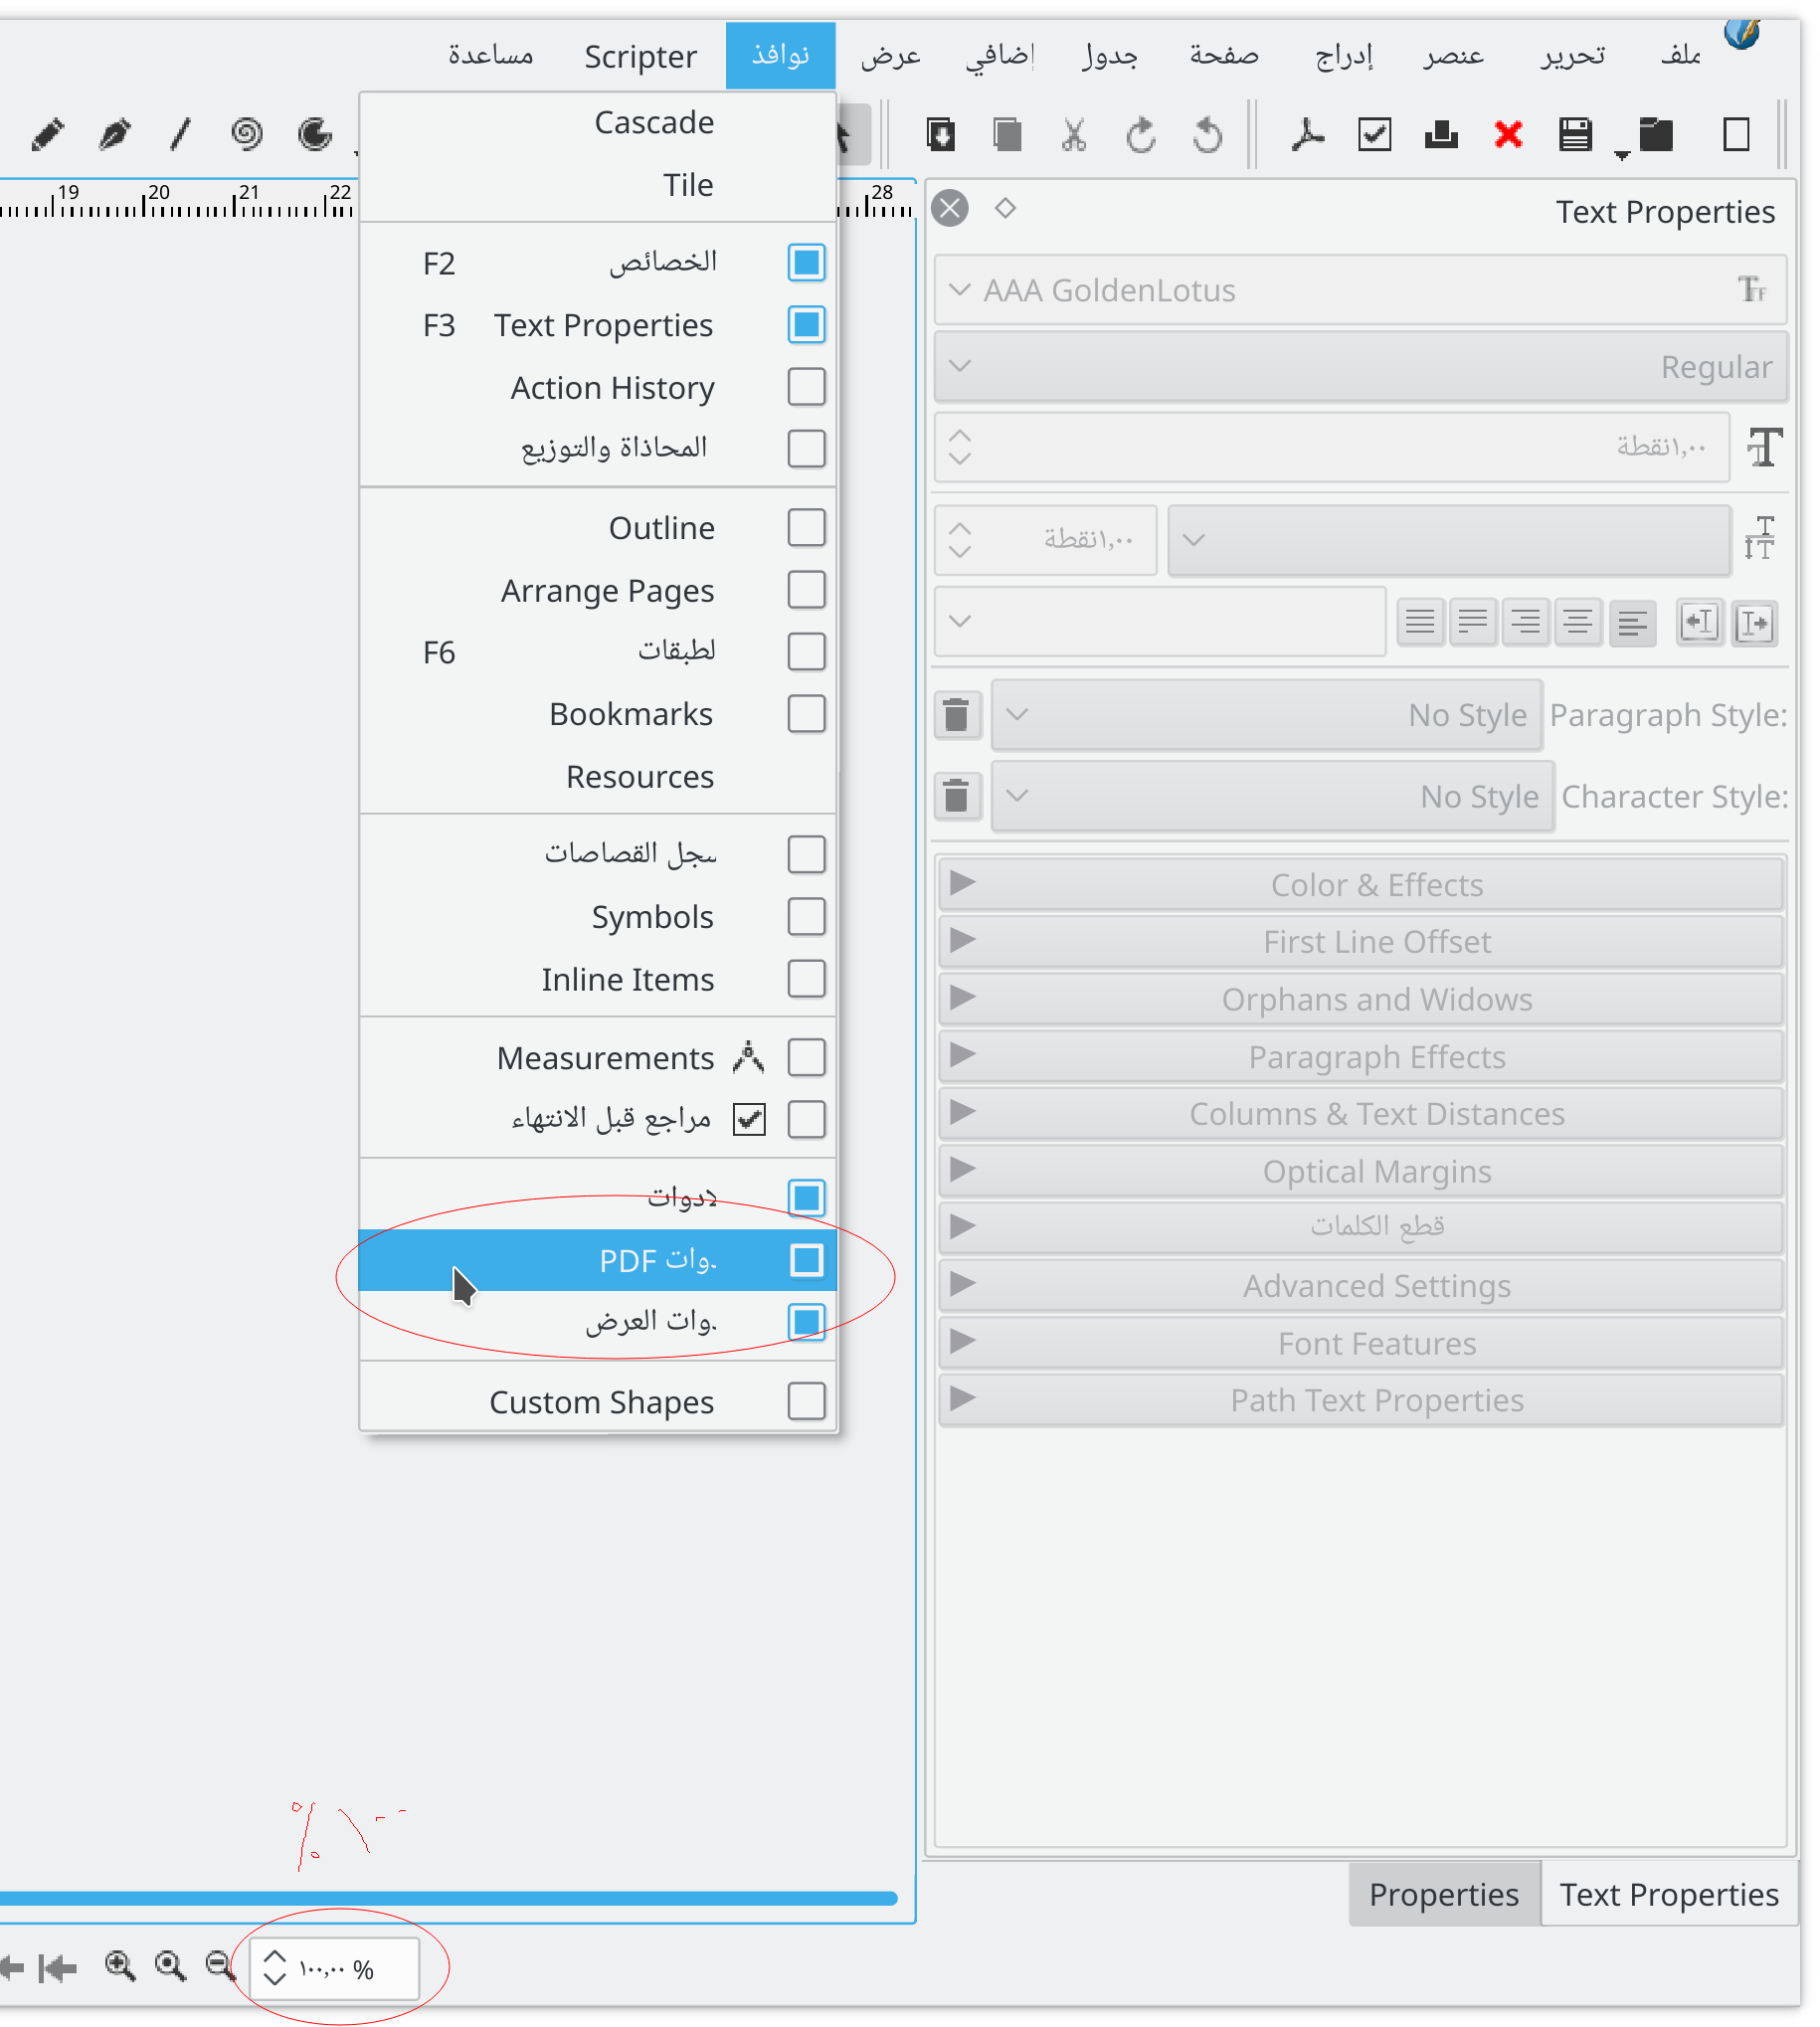The width and height of the screenshot is (1820, 2027).
Task: Click the Save floppy disk icon
Action: point(1574,134)
